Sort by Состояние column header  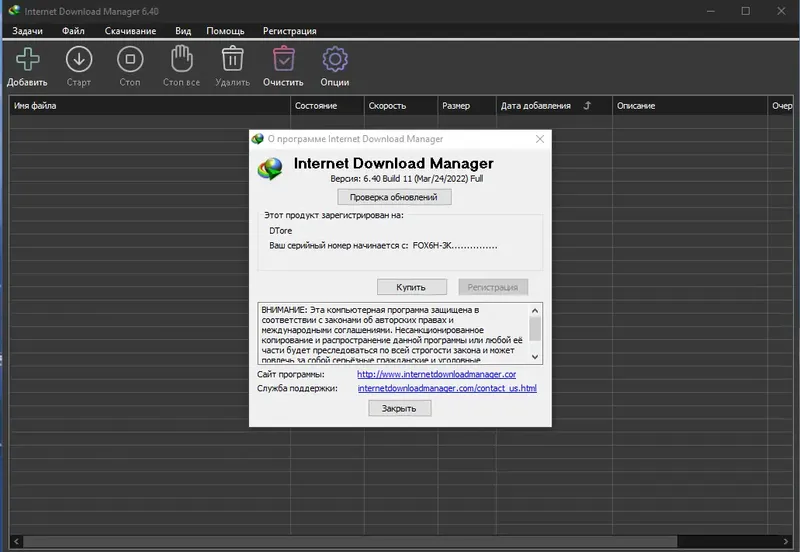pyautogui.click(x=327, y=106)
